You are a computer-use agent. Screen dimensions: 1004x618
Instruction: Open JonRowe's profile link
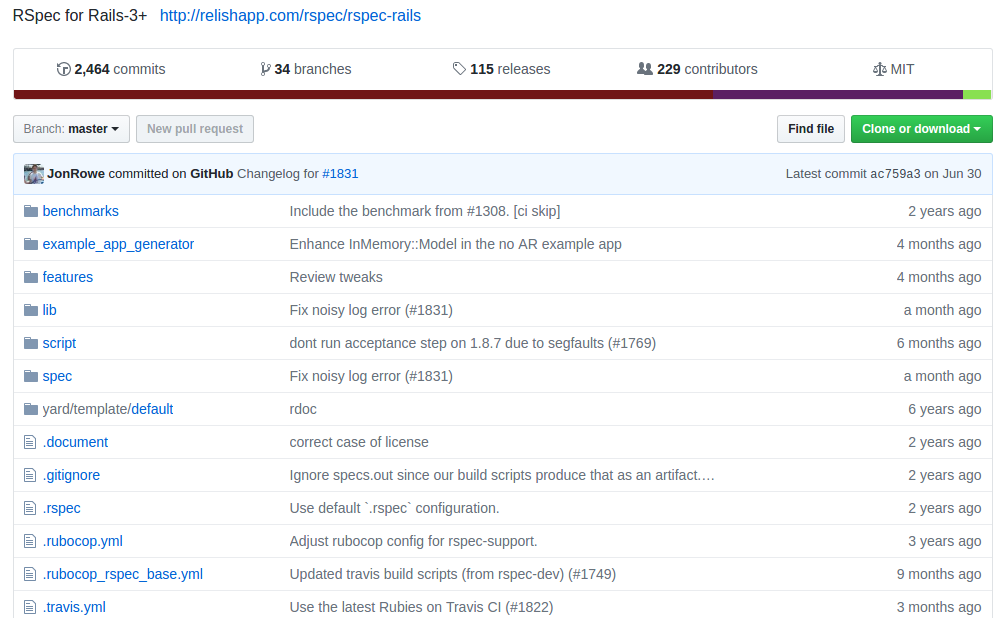76,174
